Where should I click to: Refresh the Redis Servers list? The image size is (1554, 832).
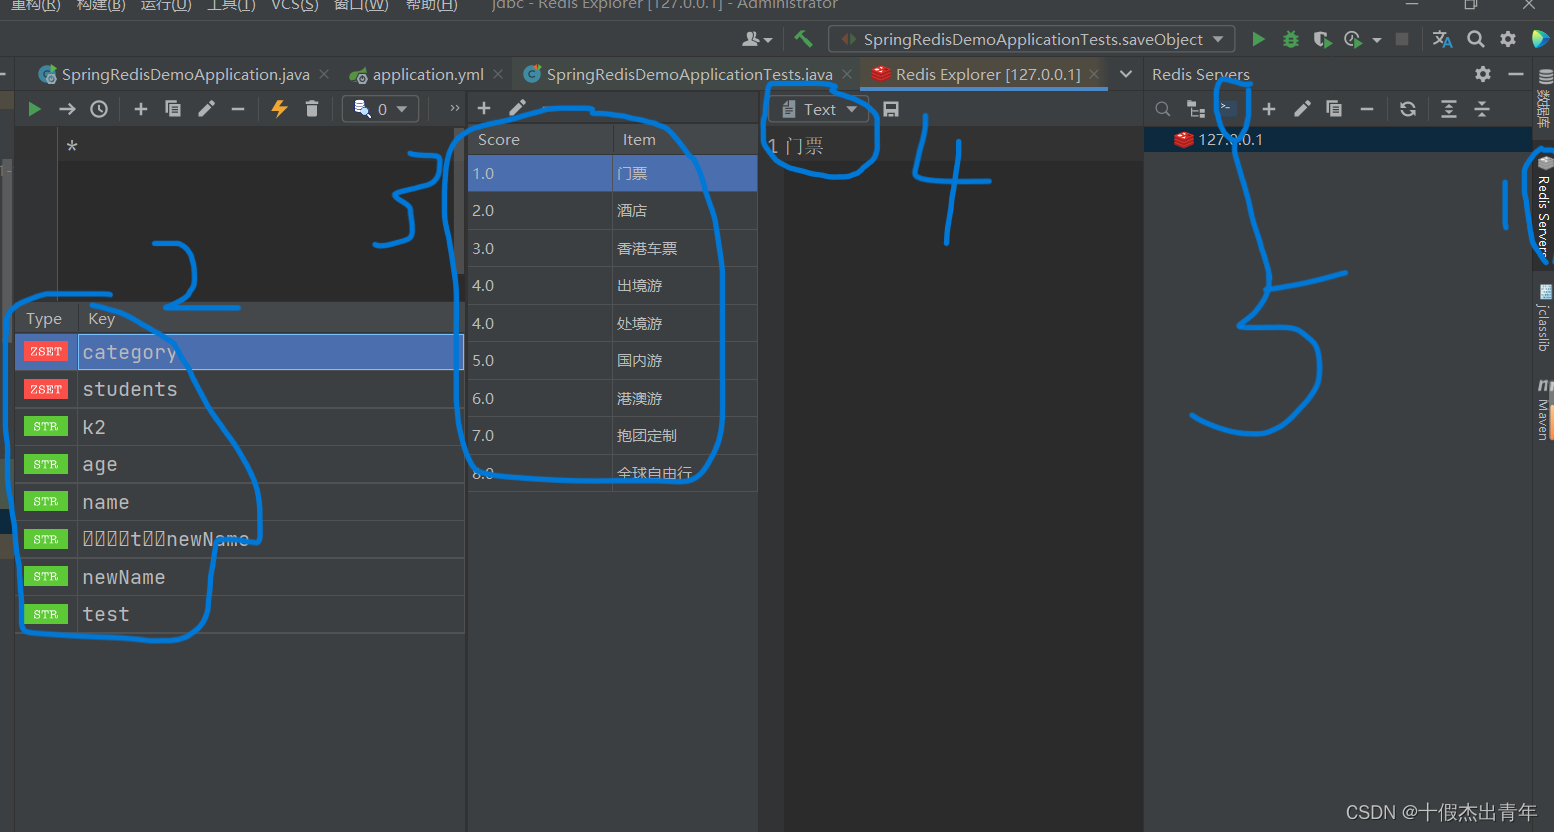[x=1408, y=109]
